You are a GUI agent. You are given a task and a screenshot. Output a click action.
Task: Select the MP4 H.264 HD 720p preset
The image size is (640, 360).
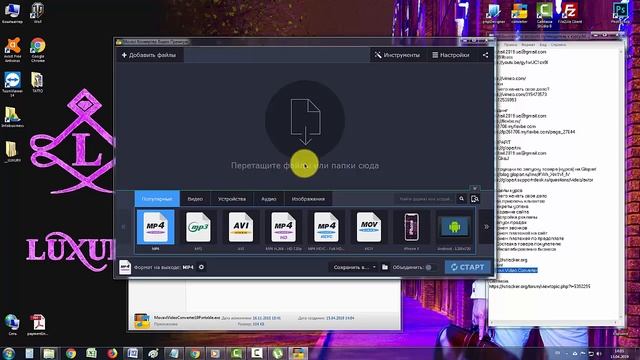pos(283,230)
